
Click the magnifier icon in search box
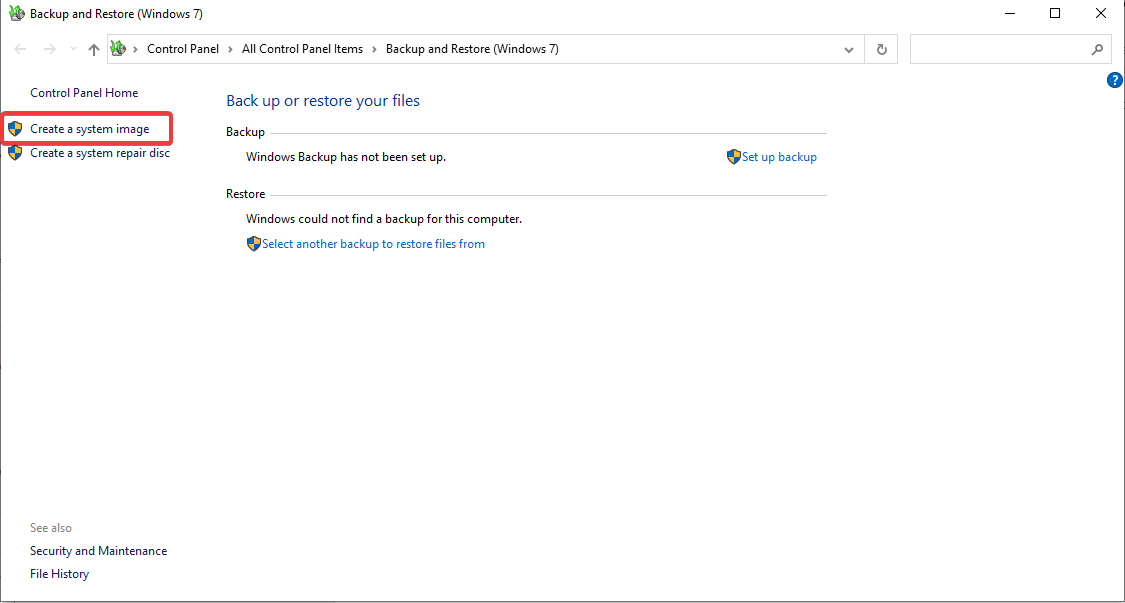pos(1097,49)
